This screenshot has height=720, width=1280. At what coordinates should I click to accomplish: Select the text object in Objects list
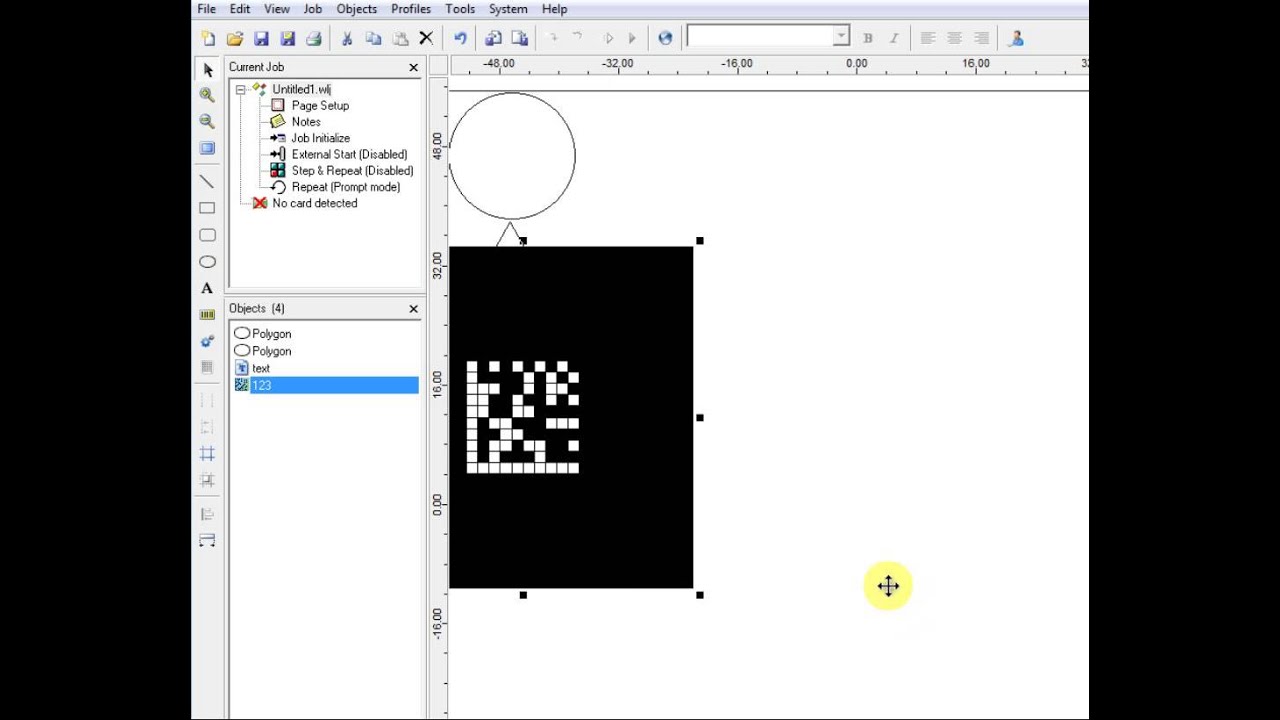(x=326, y=368)
